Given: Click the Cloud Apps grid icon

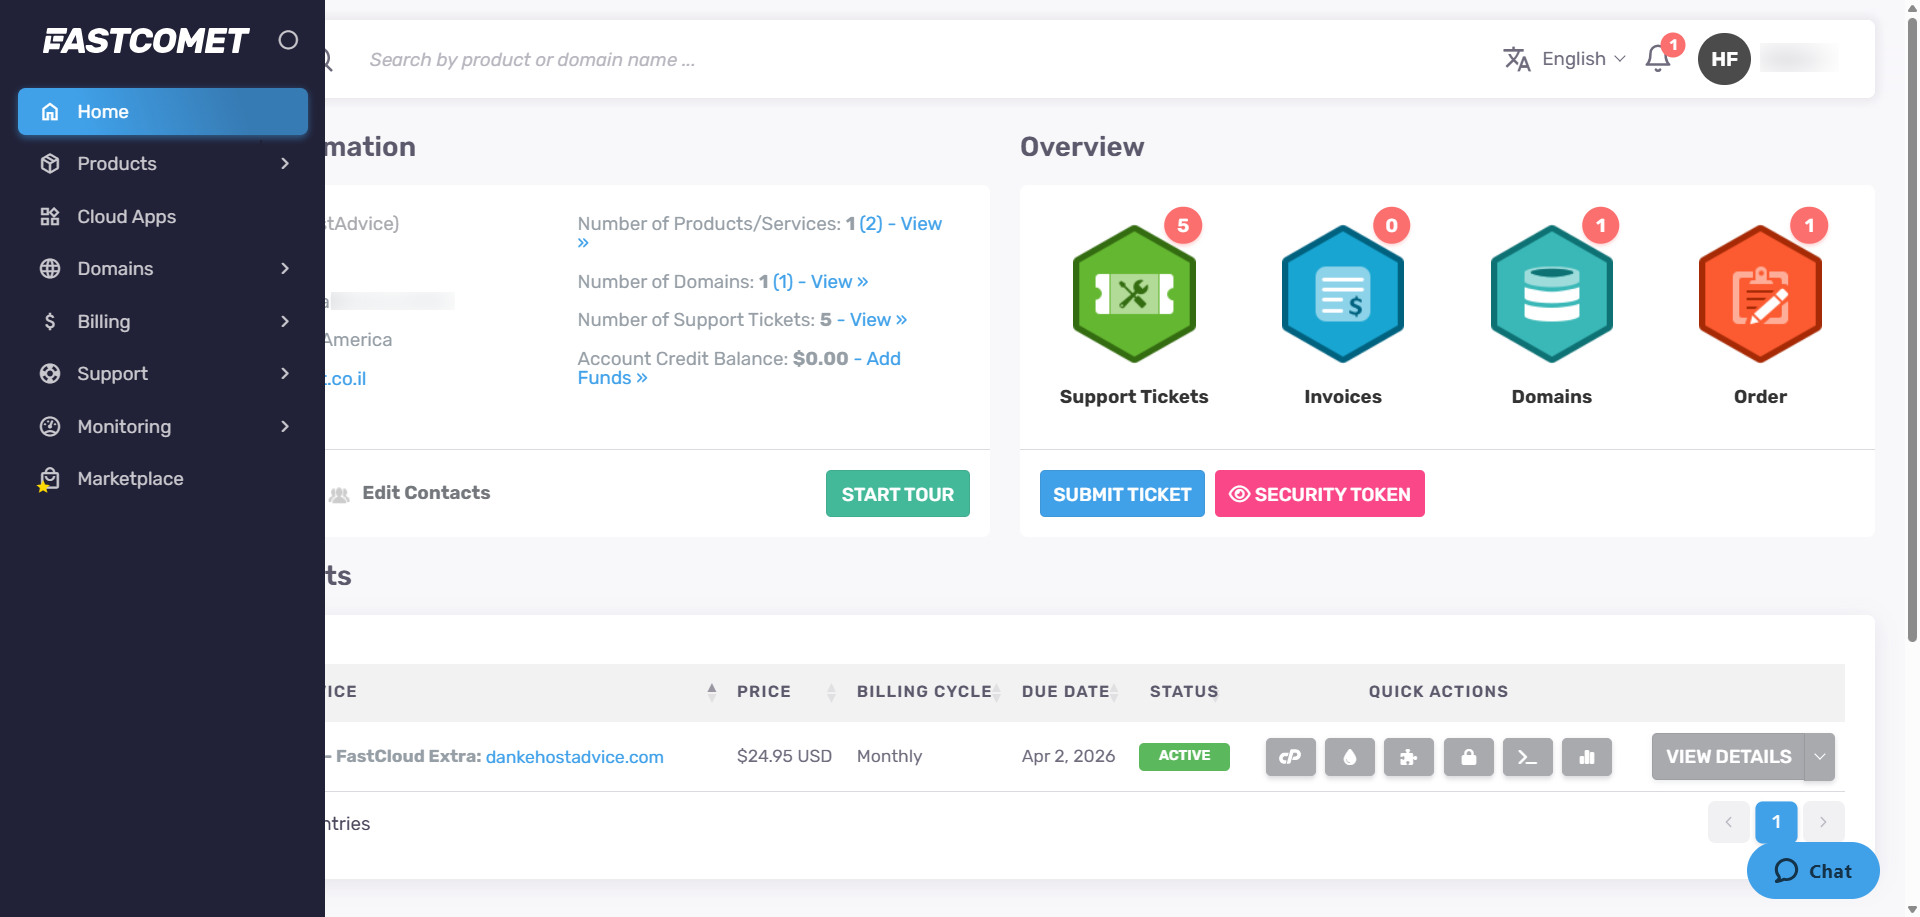Looking at the screenshot, I should click(x=50, y=216).
